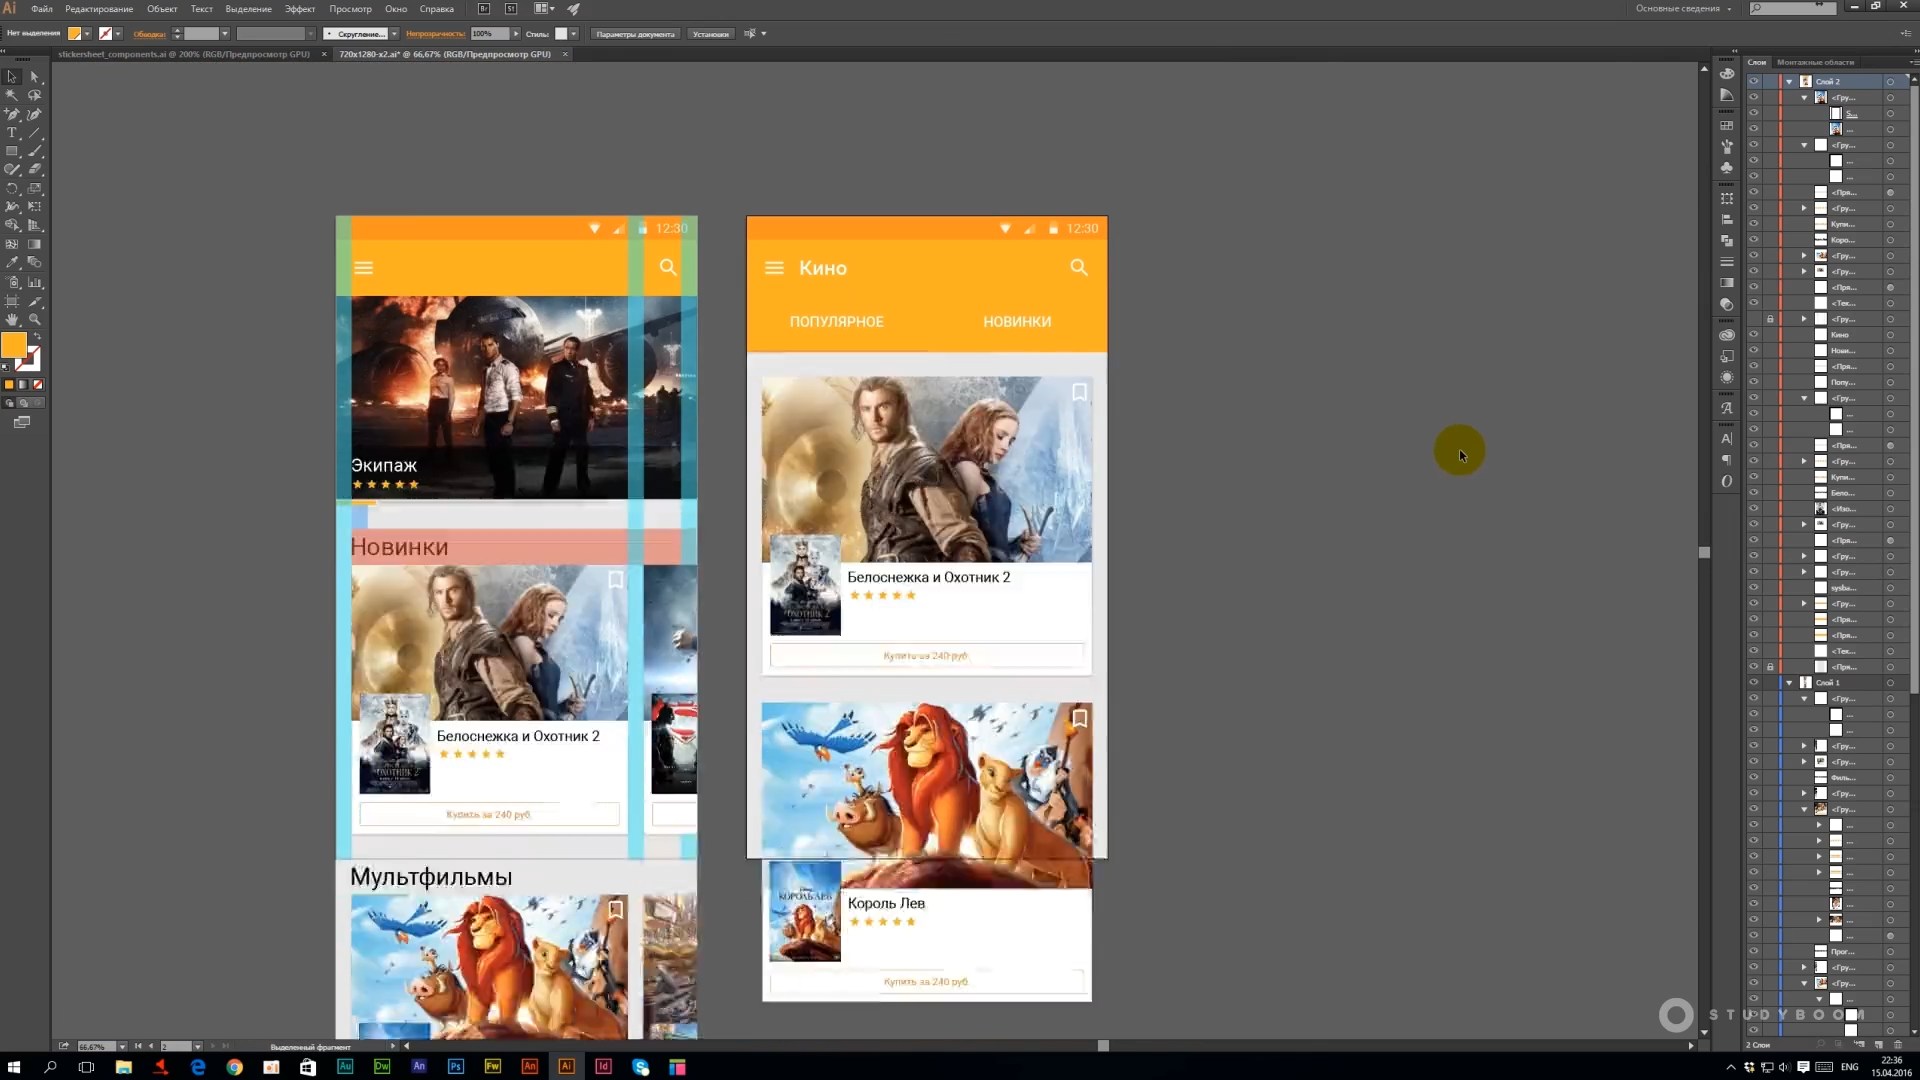Select the Magic Wand tool
The width and height of the screenshot is (1920, 1080).
[x=12, y=96]
